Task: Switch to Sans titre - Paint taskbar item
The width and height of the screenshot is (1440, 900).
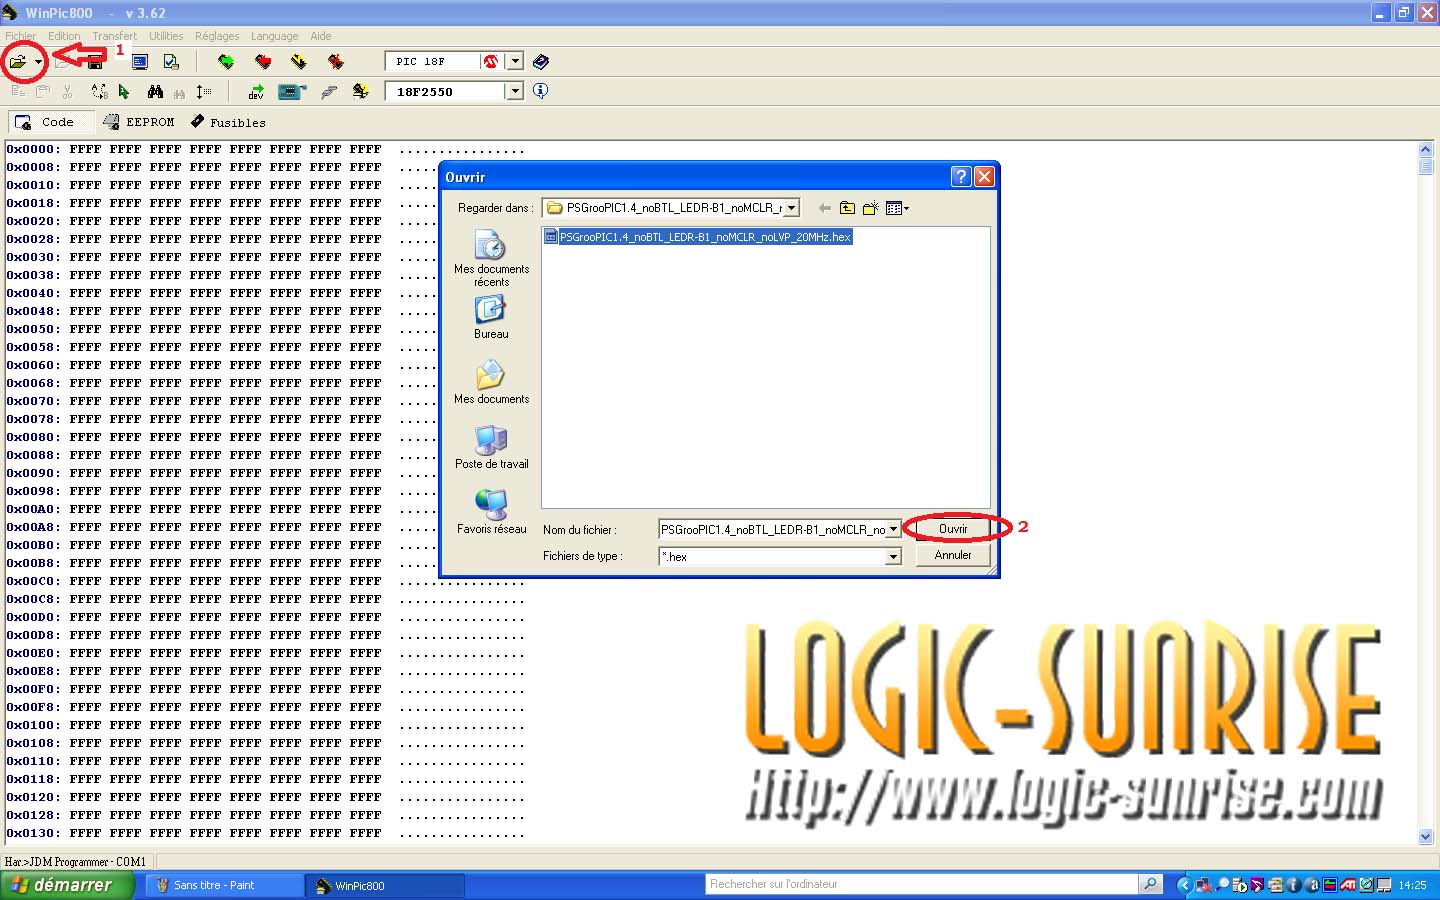Action: pos(224,885)
